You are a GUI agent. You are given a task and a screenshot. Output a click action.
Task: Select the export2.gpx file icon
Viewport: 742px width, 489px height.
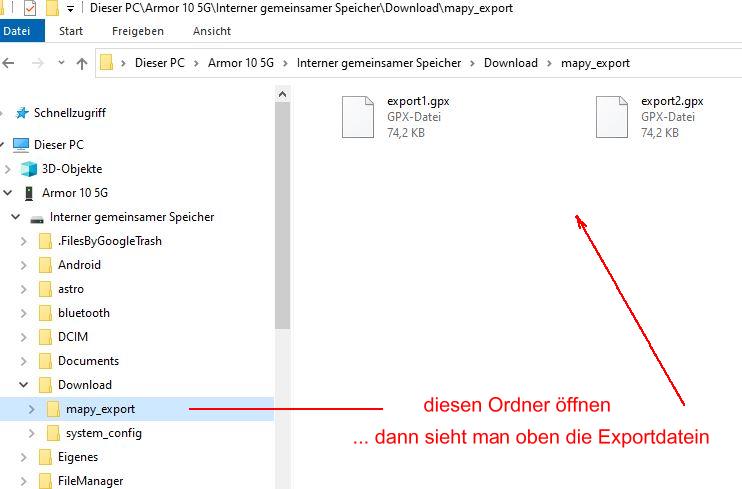click(612, 116)
